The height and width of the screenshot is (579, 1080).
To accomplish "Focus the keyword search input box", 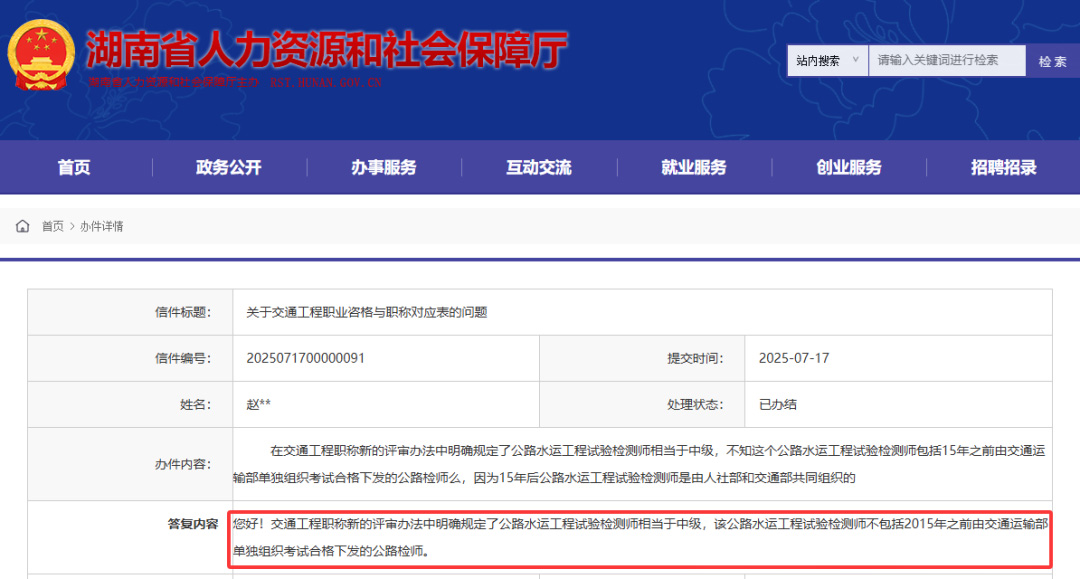I will (946, 60).
